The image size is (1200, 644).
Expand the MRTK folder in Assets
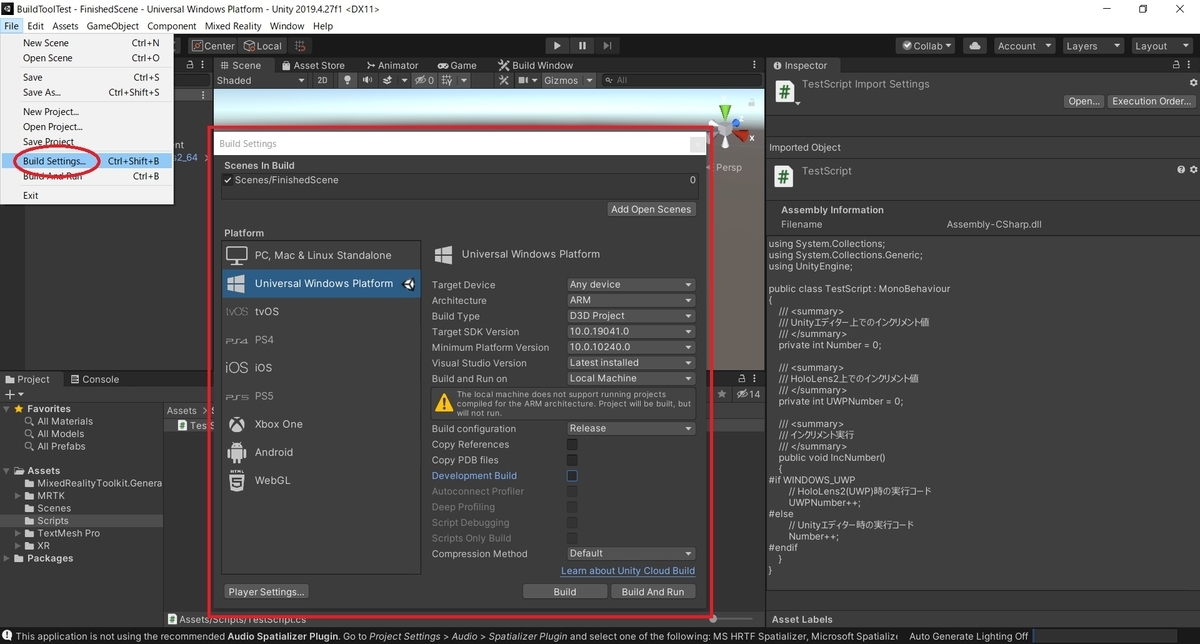pyautogui.click(x=19, y=496)
